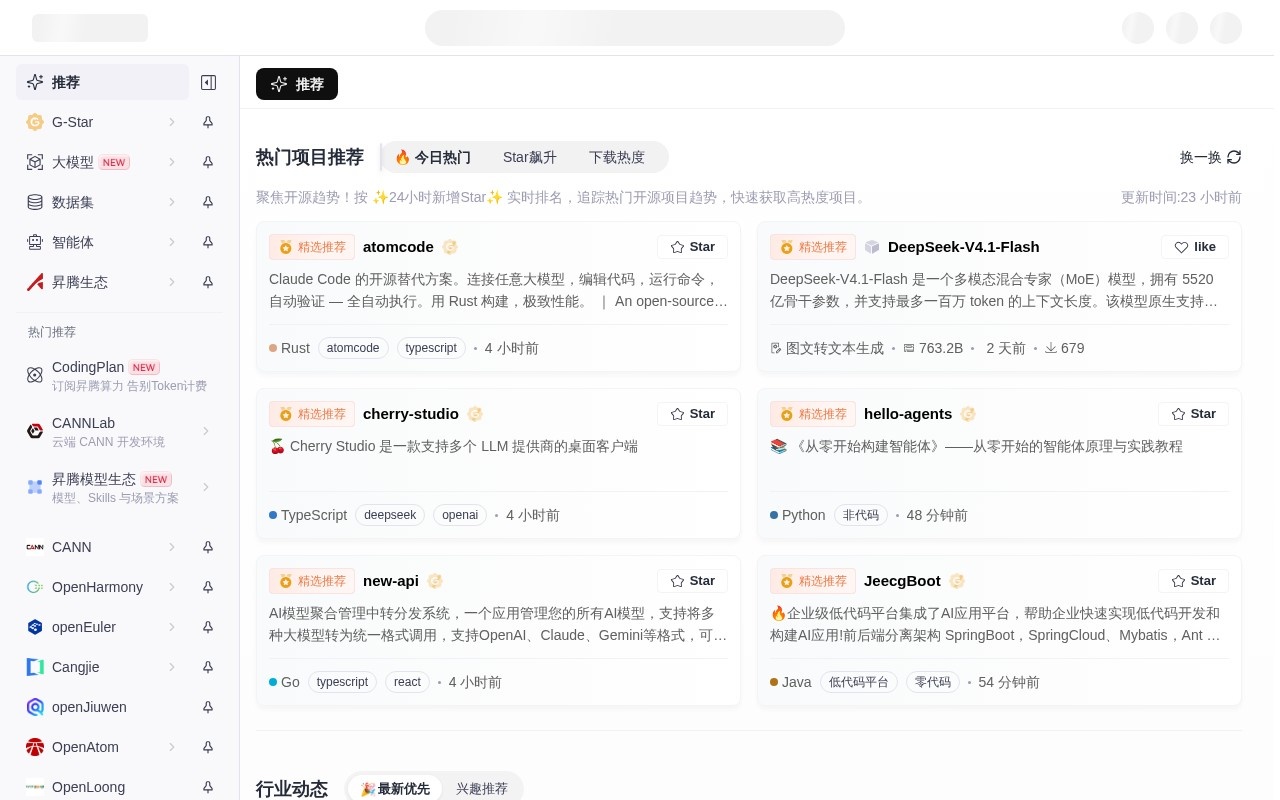Click the 数据集 database icon in sidebar
The height and width of the screenshot is (800, 1280).
pos(35,202)
